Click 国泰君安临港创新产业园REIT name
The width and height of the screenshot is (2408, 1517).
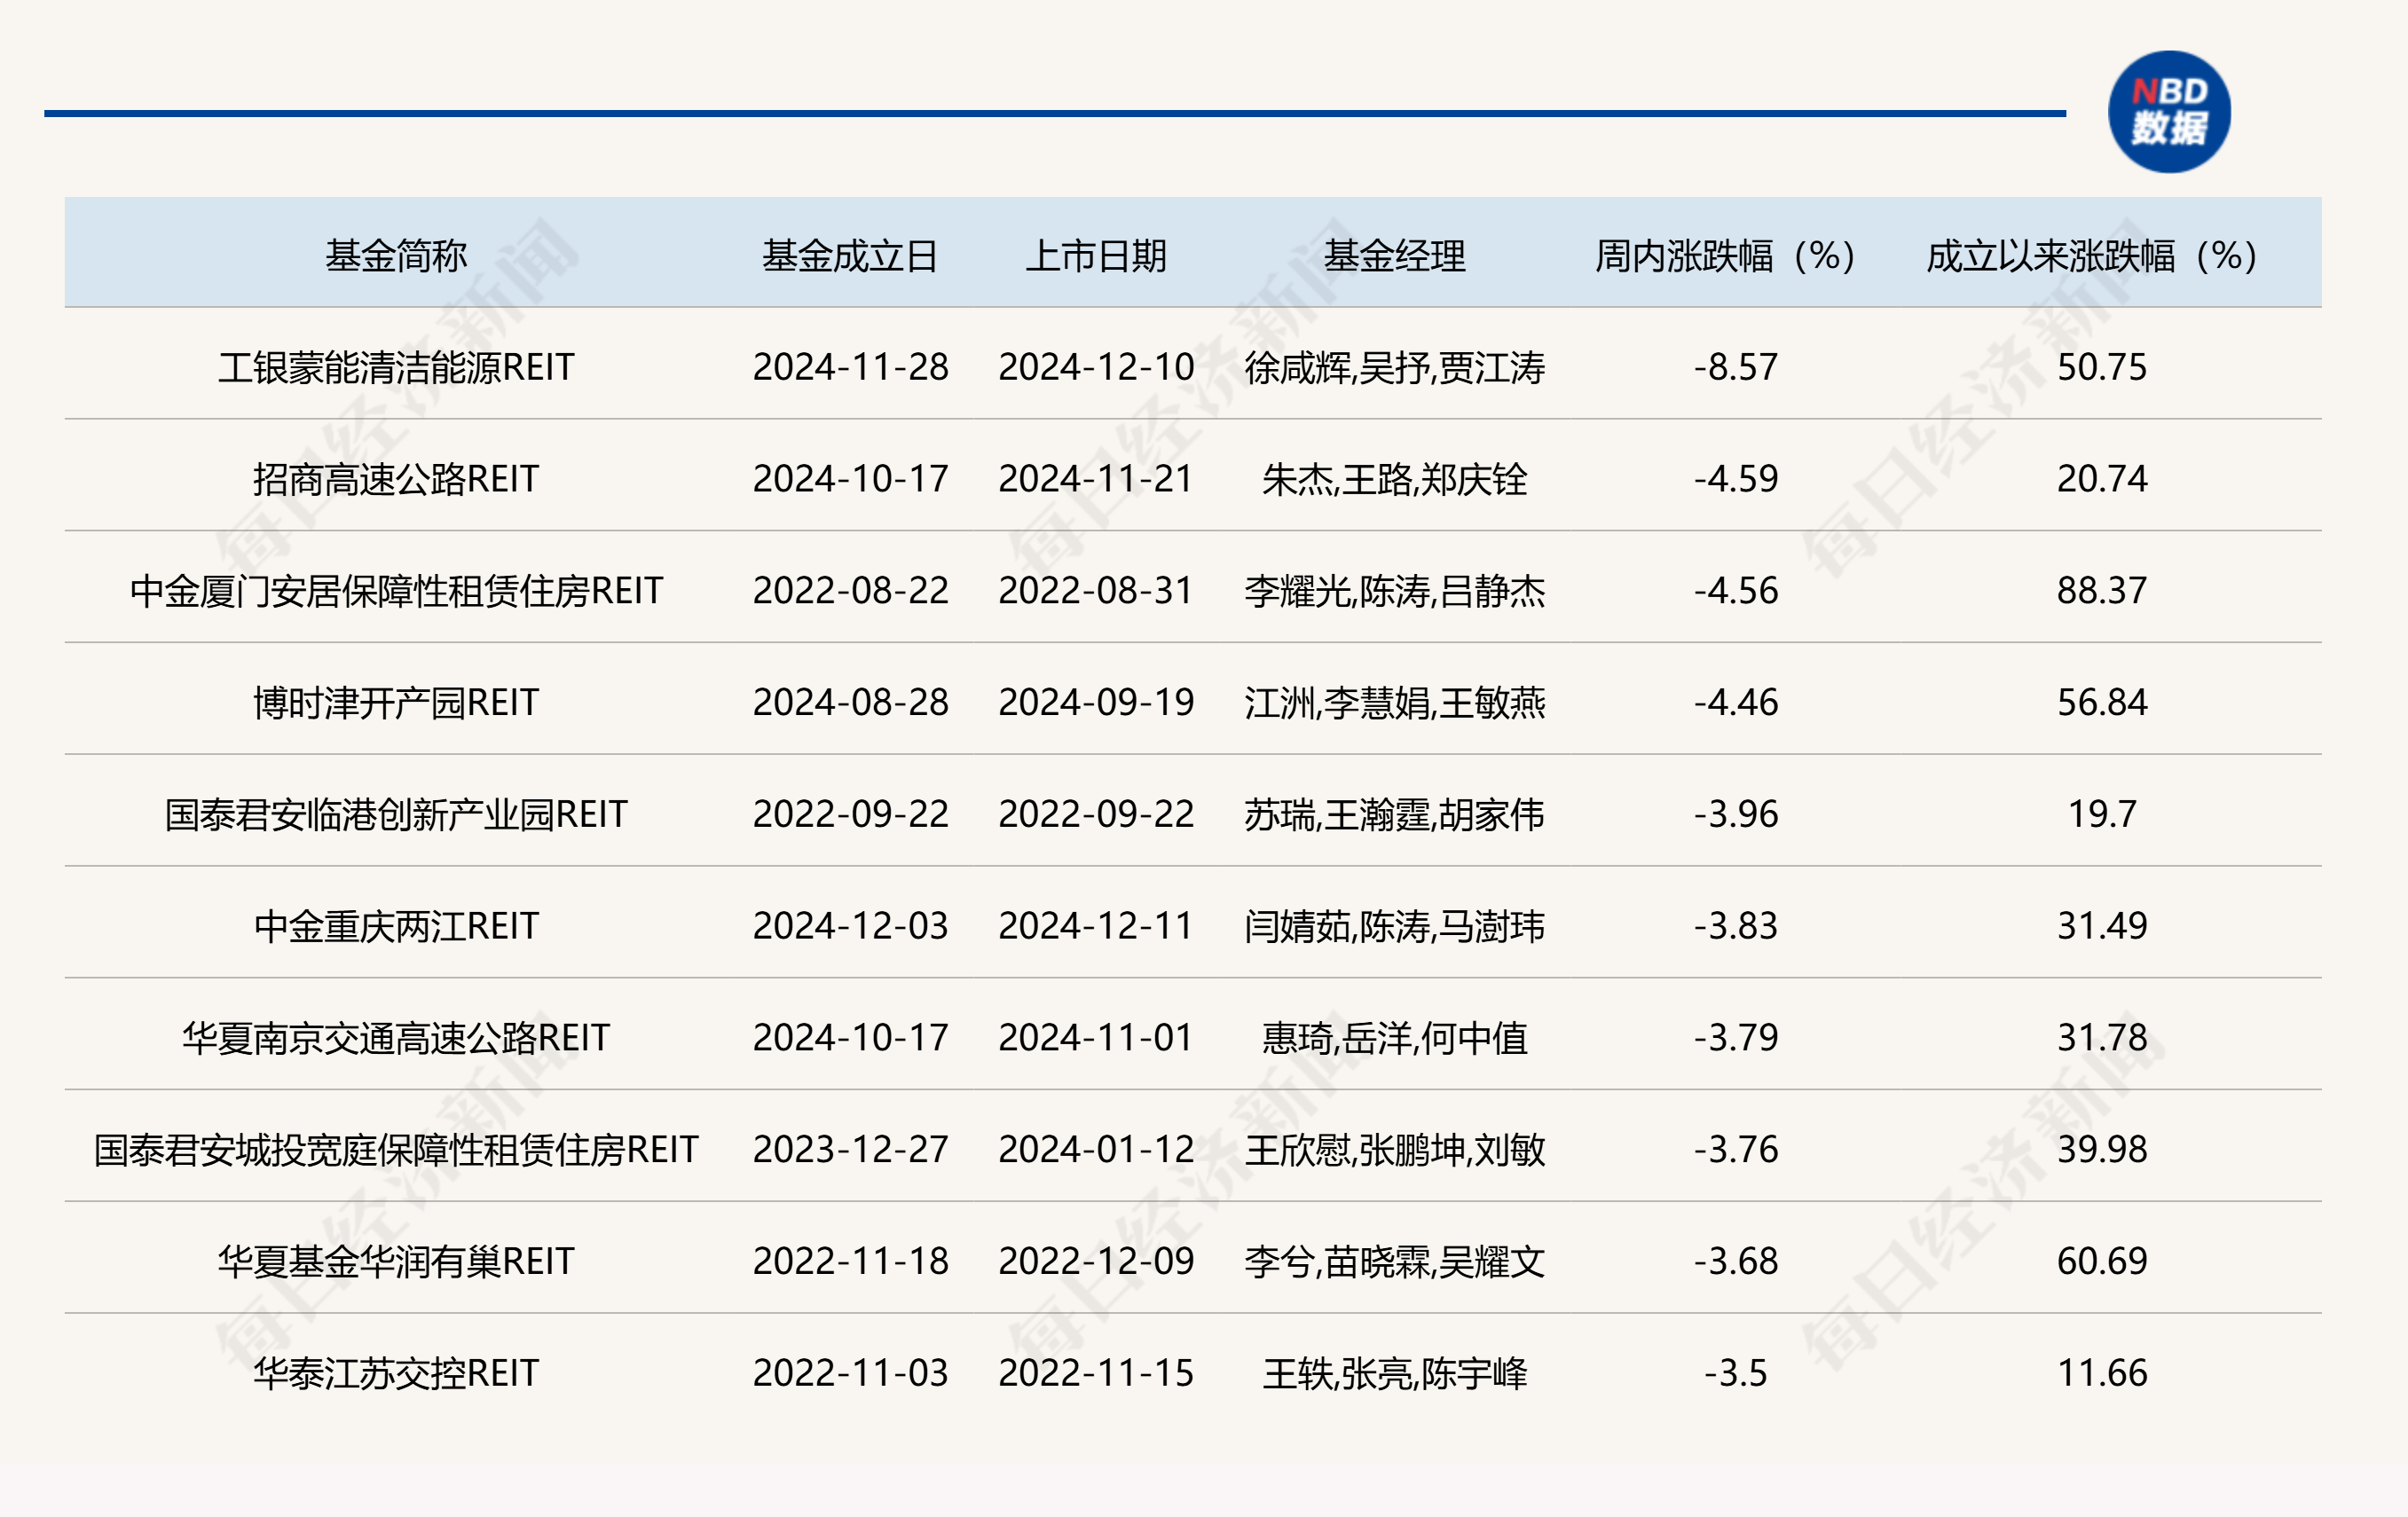click(396, 814)
